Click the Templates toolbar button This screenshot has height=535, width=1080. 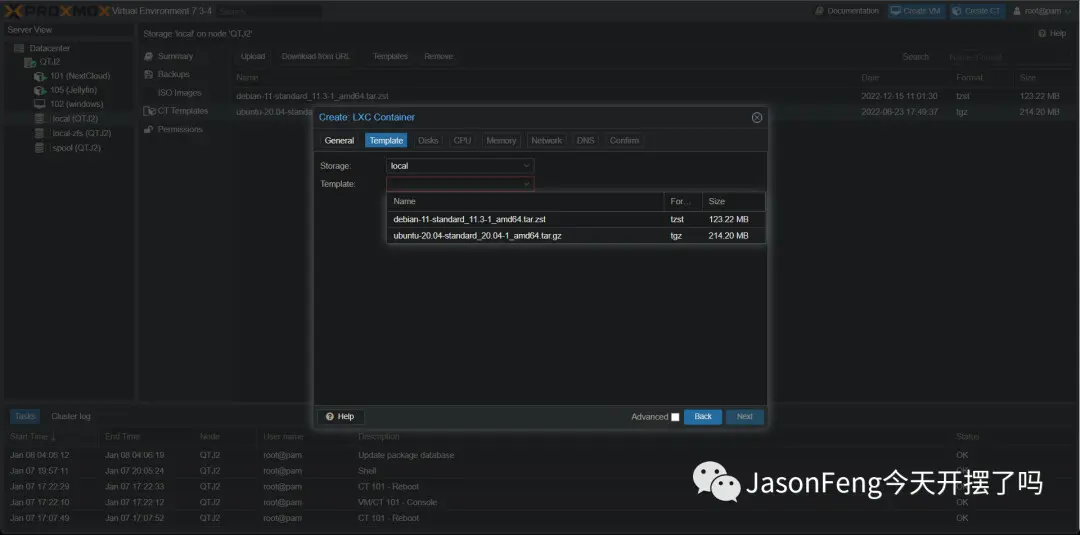[391, 56]
